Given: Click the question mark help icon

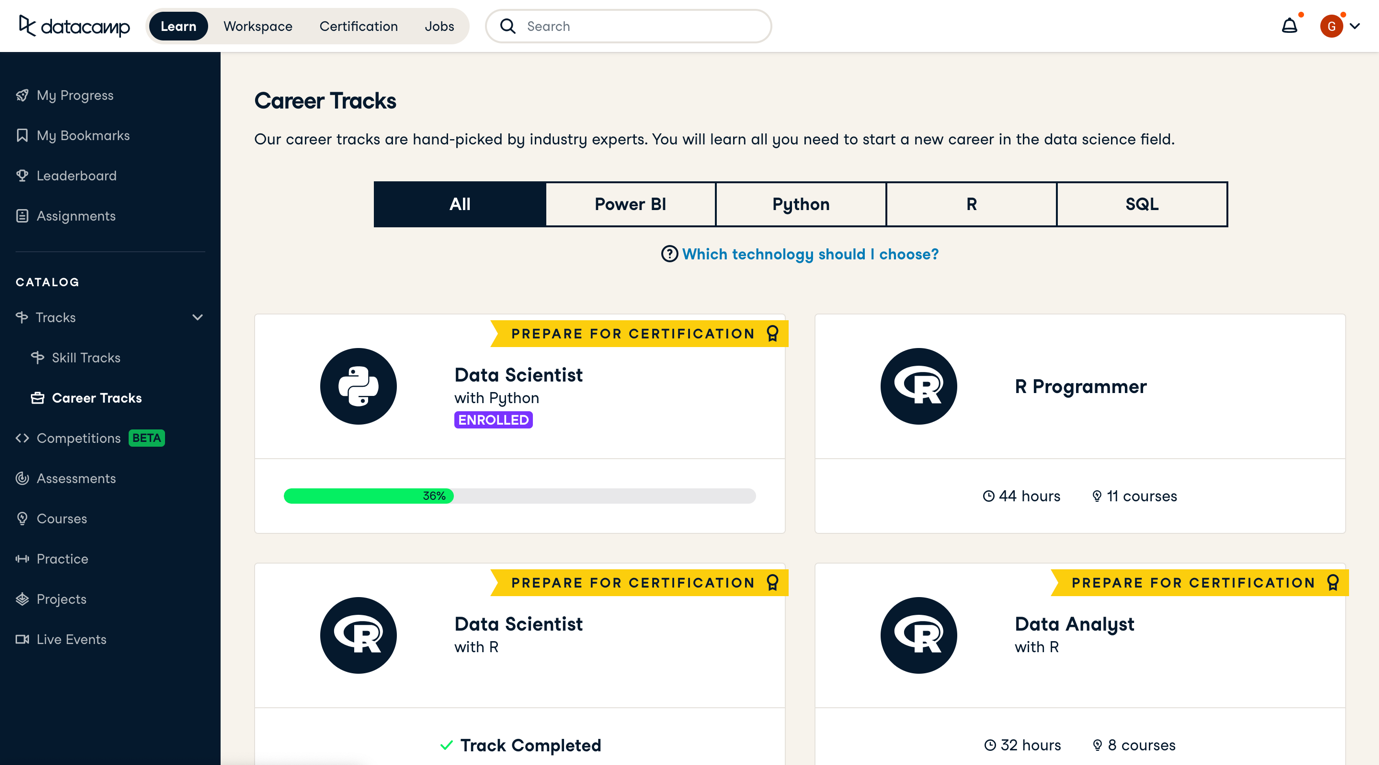Looking at the screenshot, I should coord(670,254).
